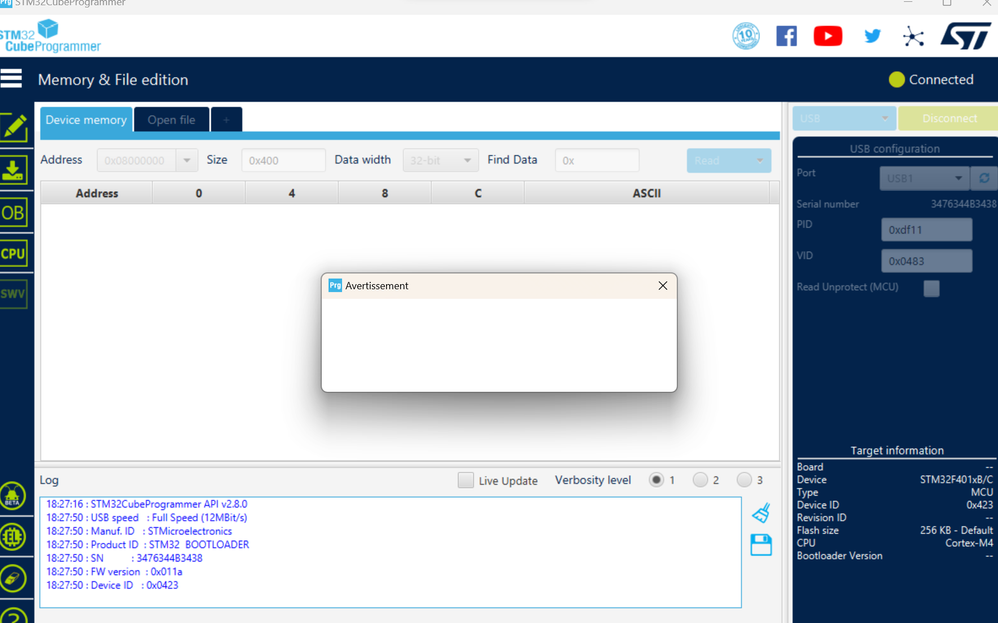The width and height of the screenshot is (998, 623).
Task: Click the STM32CubeProgrammer logo
Action: coord(50,36)
